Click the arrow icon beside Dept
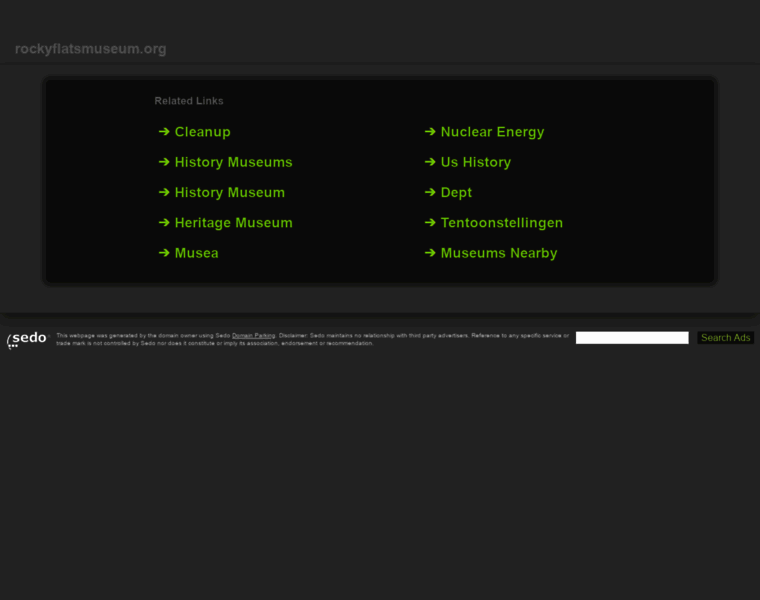Viewport: 760px width, 600px height. coord(430,192)
